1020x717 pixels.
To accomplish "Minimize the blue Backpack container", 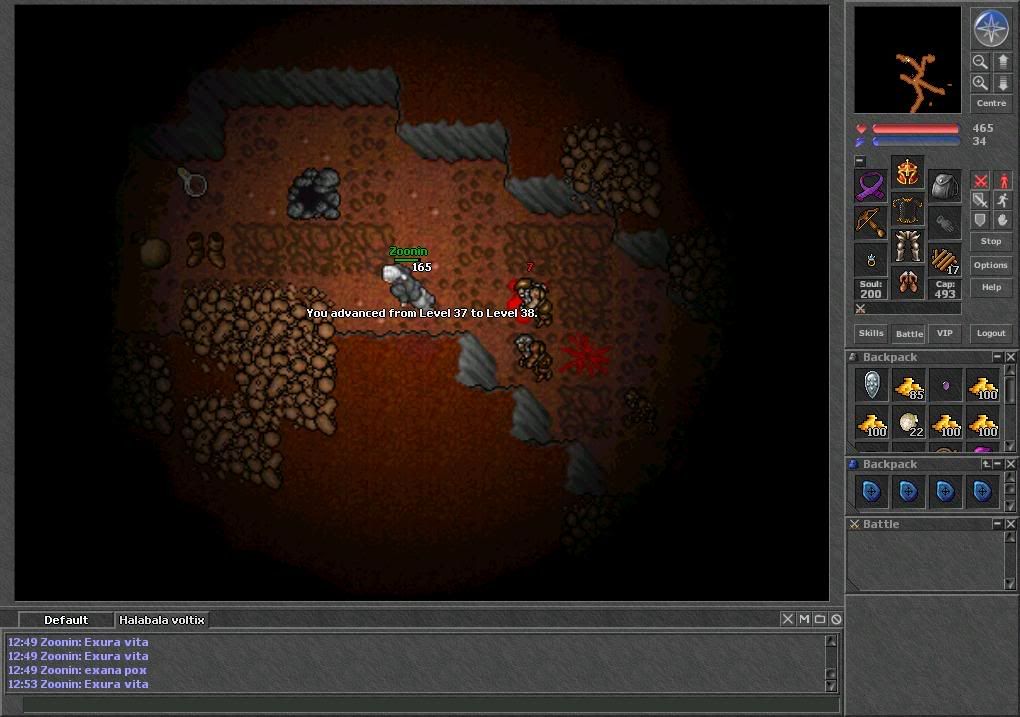I will pos(997,464).
